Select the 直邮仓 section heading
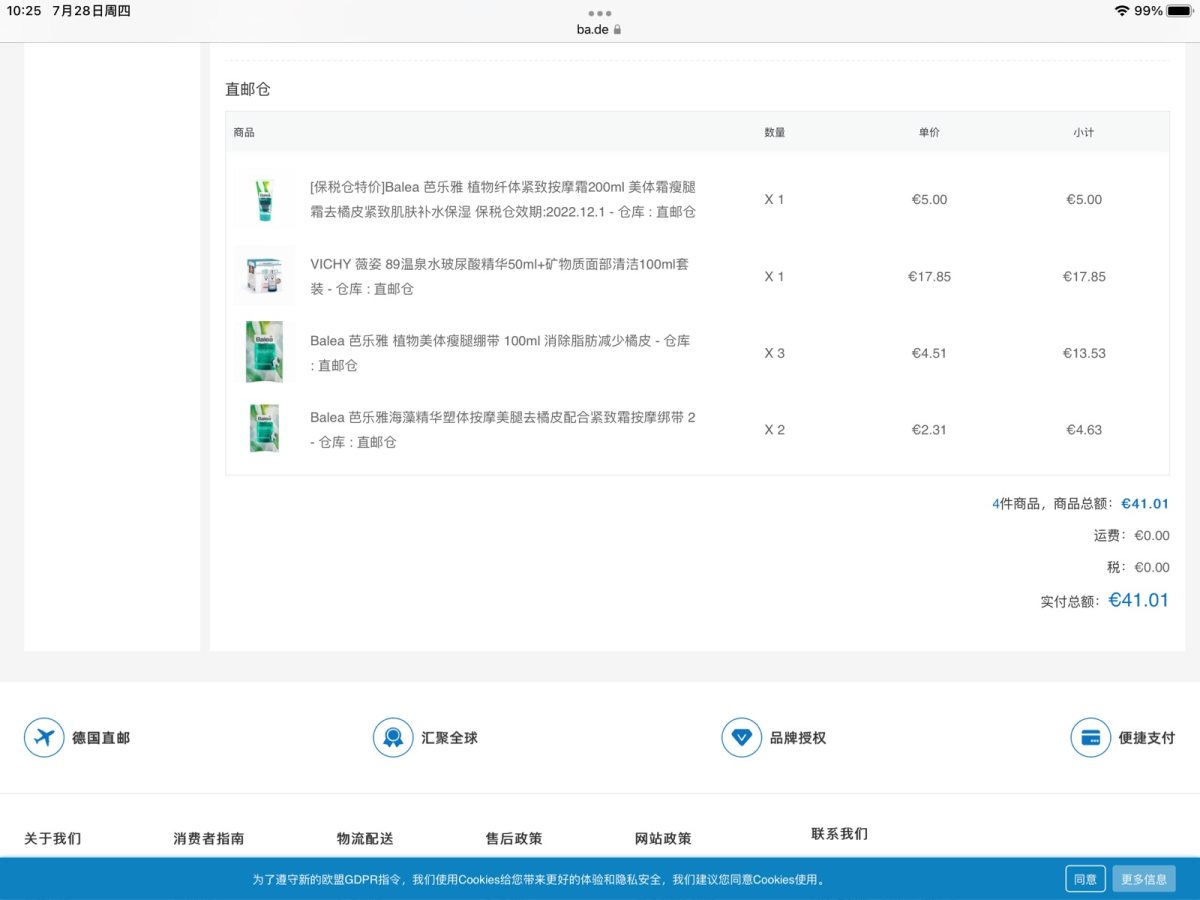 point(248,89)
